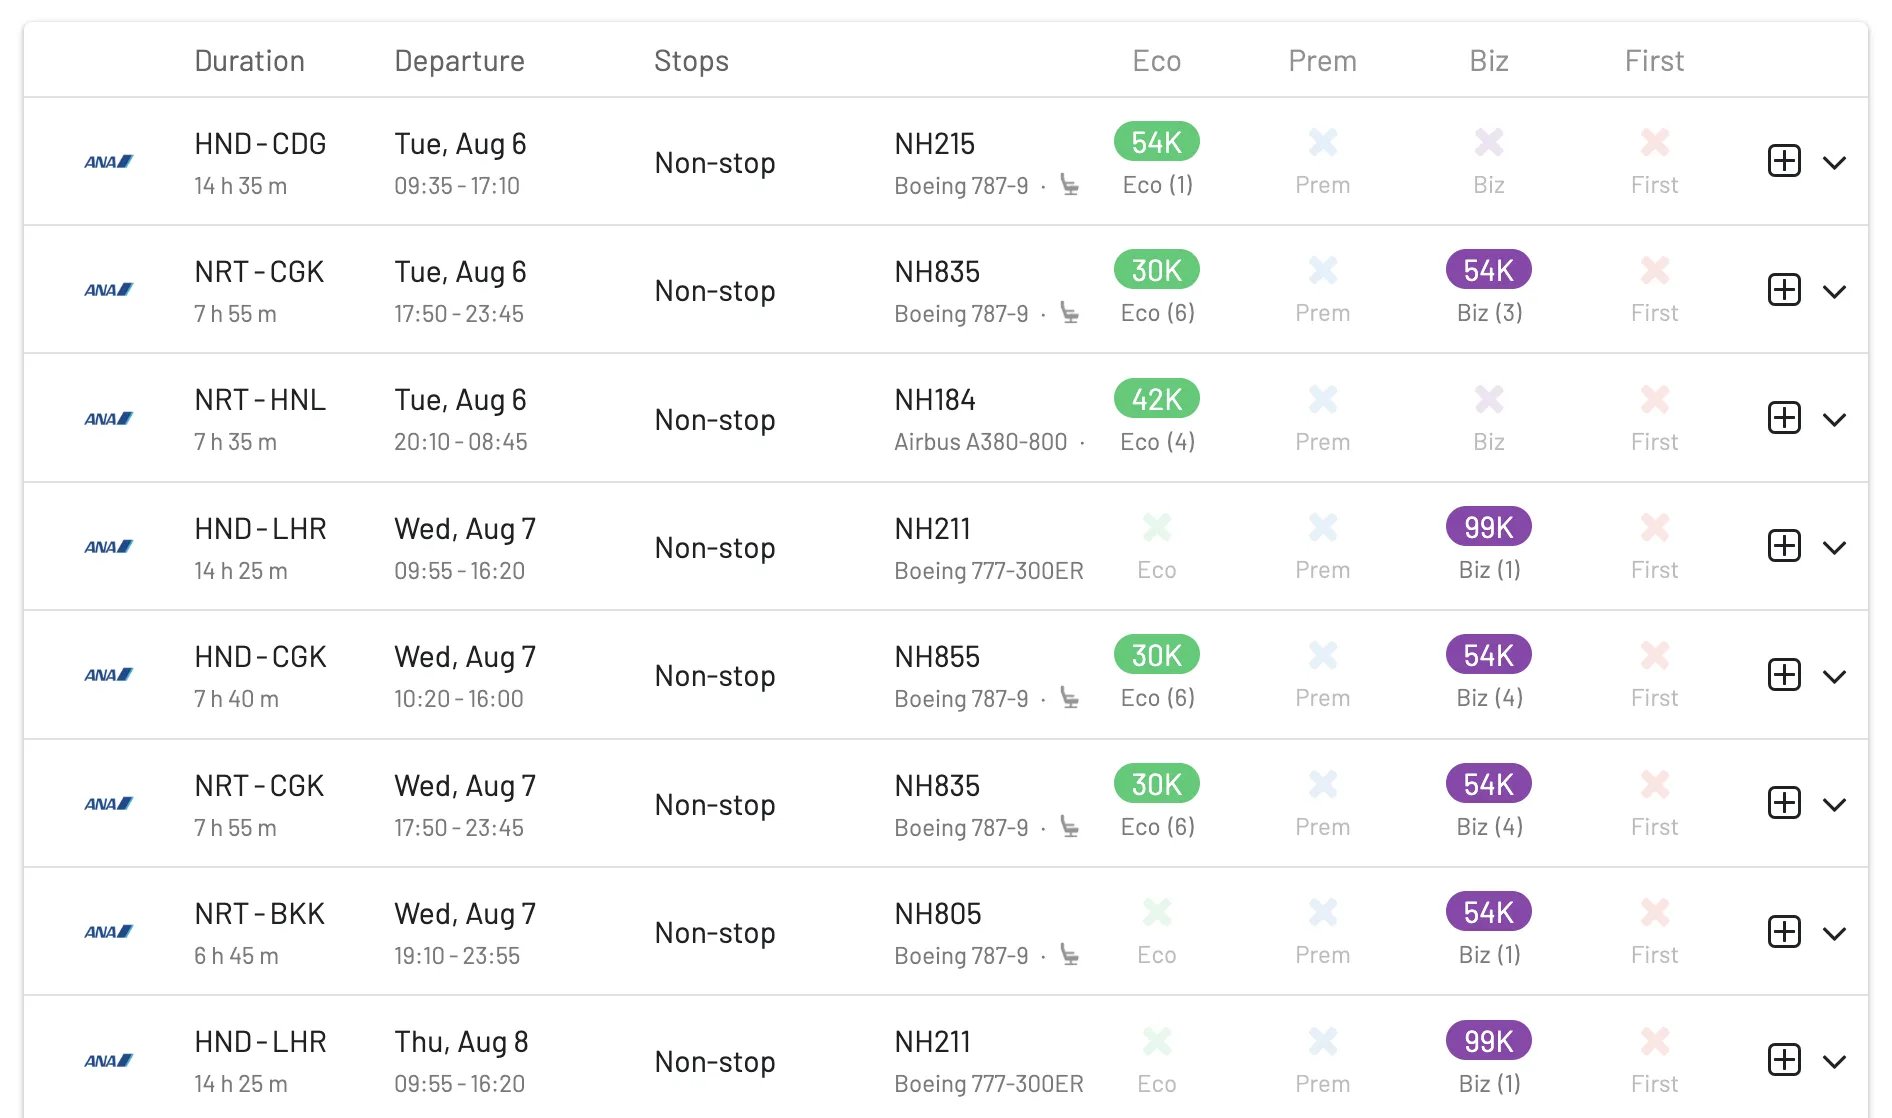Sort by the Duration column header

(x=249, y=61)
